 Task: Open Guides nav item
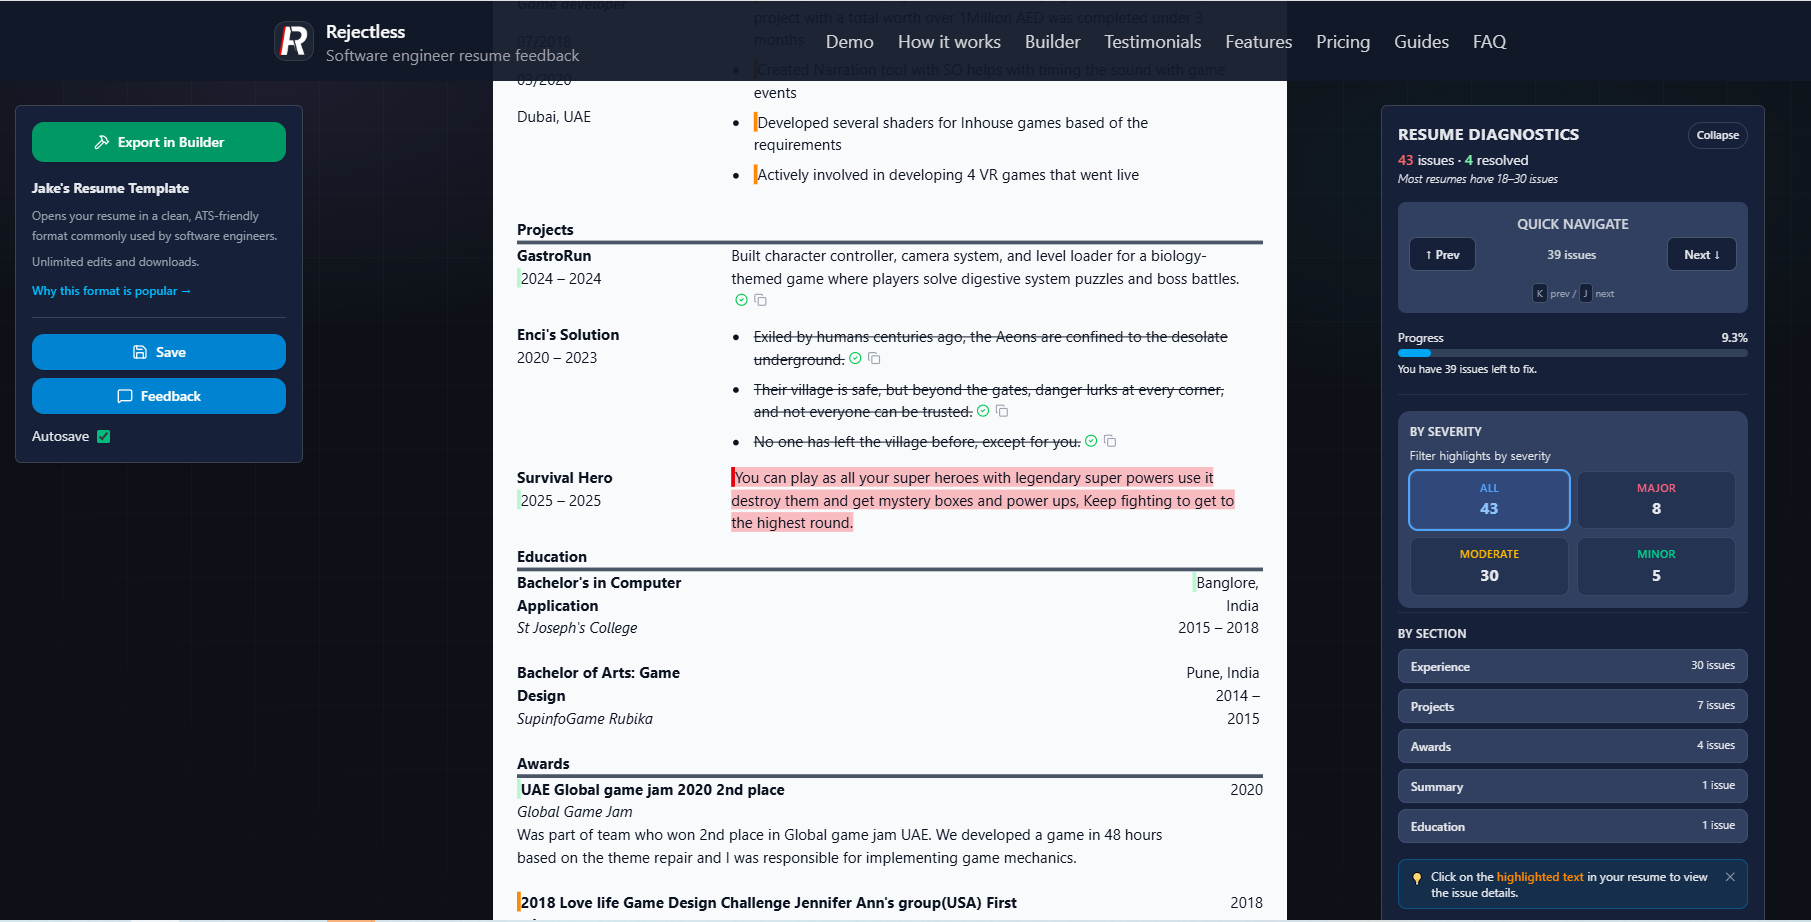coord(1421,42)
